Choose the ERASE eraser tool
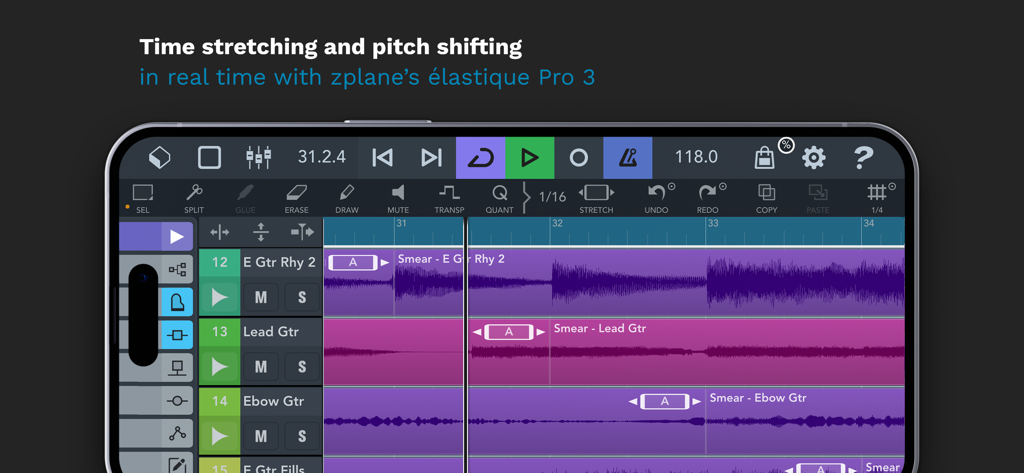The image size is (1024, 473). tap(296, 199)
